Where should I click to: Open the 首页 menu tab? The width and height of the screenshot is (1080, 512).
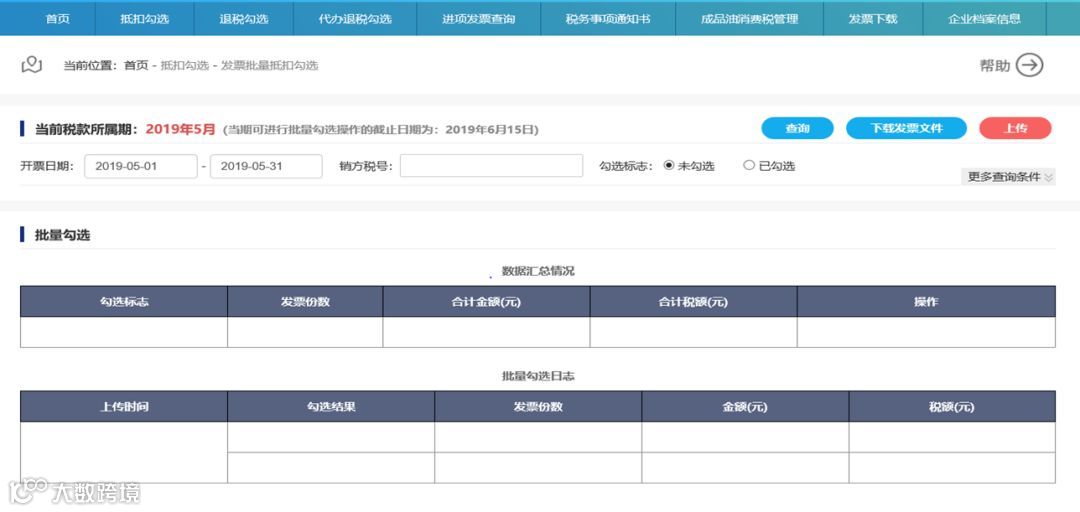[x=57, y=19]
